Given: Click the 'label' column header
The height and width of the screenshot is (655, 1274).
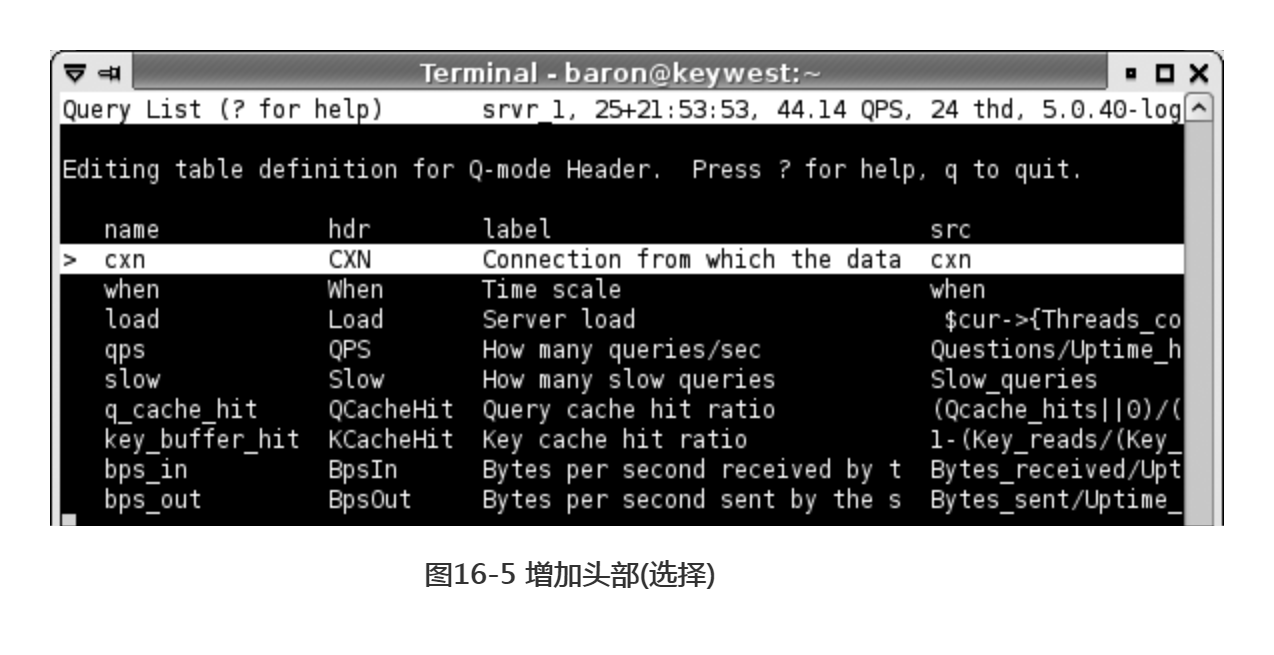Looking at the screenshot, I should coord(517,230).
